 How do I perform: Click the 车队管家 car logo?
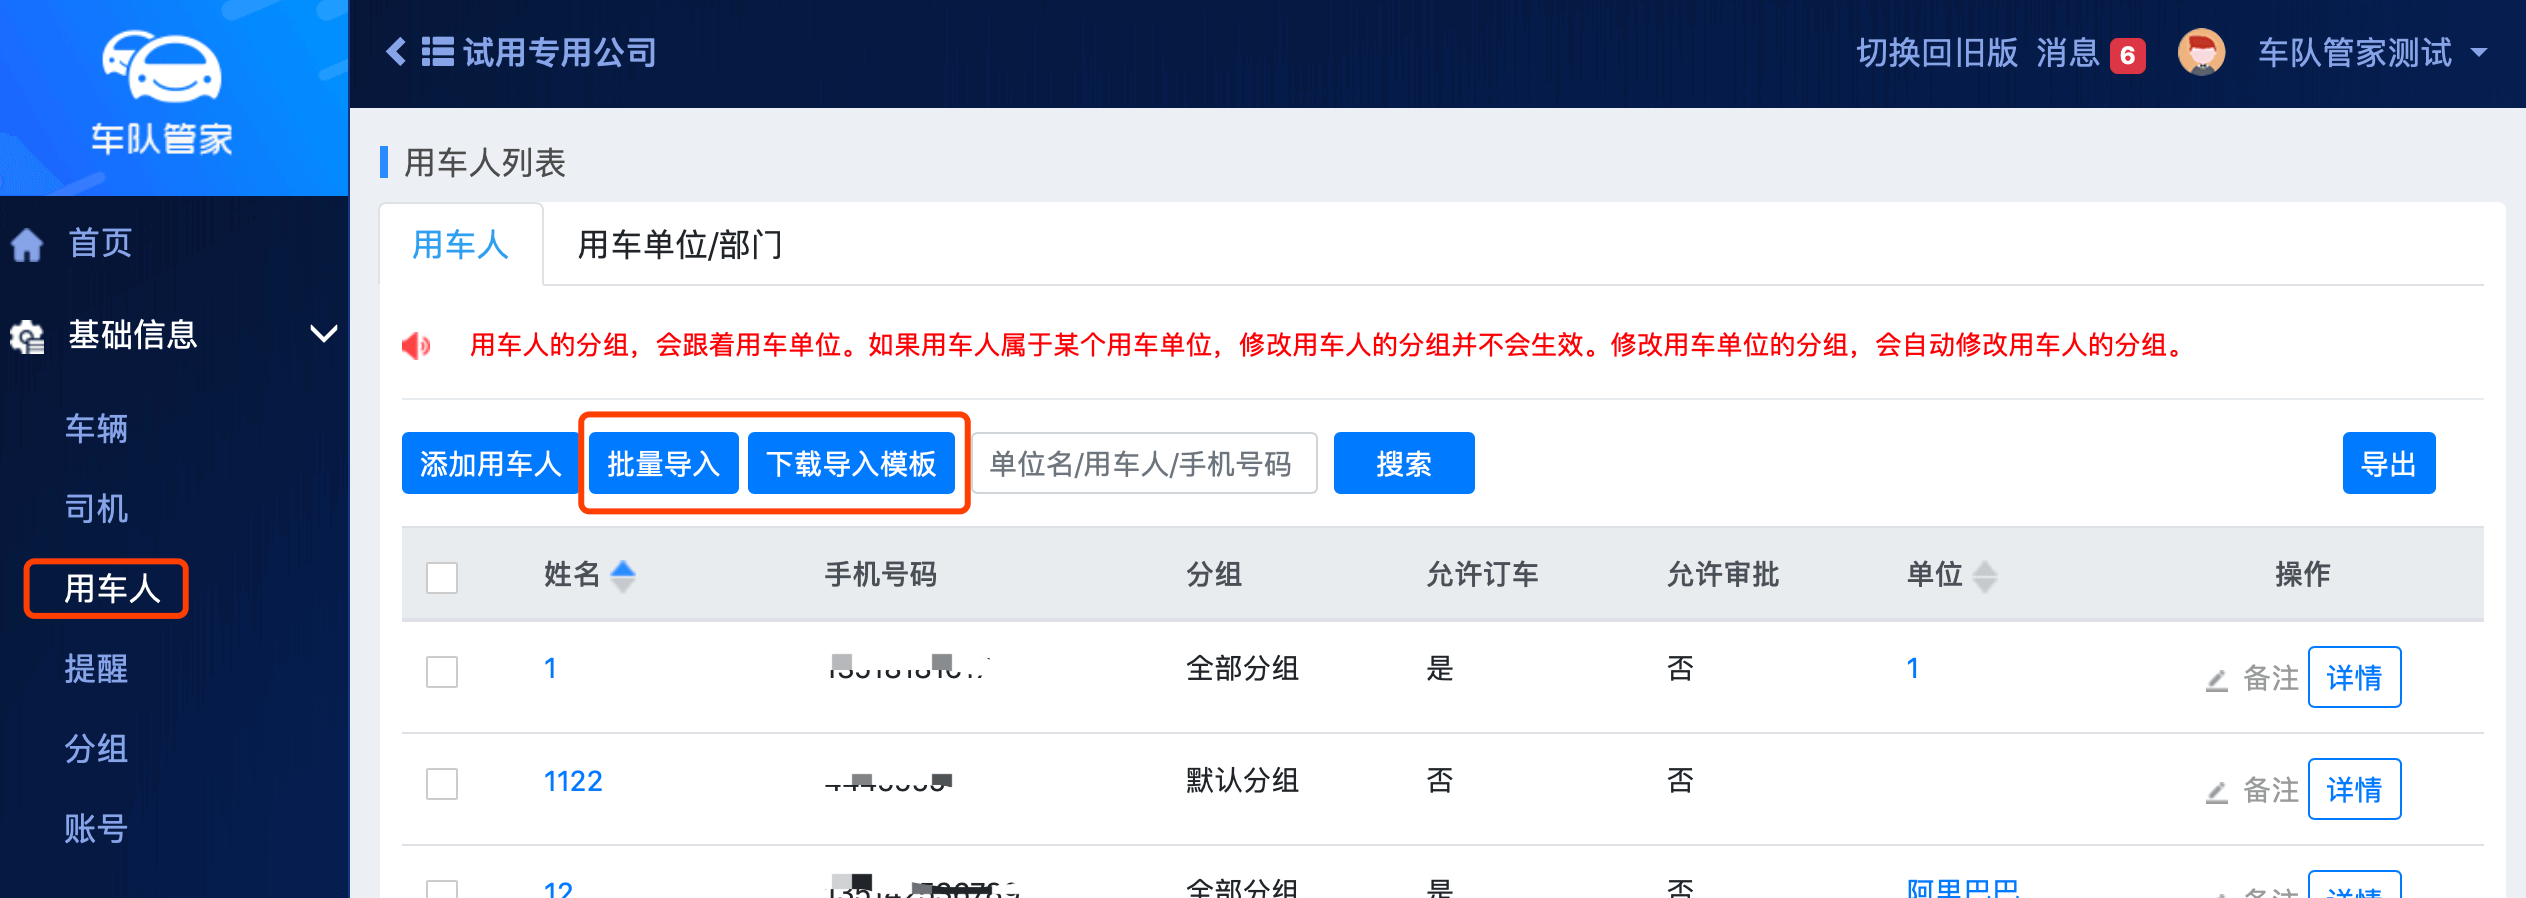point(162,66)
